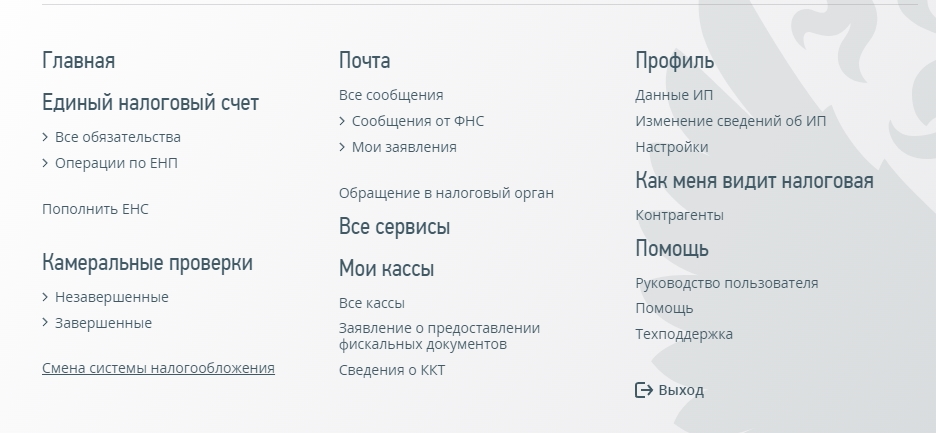Open the Профиль heading
This screenshot has width=936, height=433.
click(675, 61)
